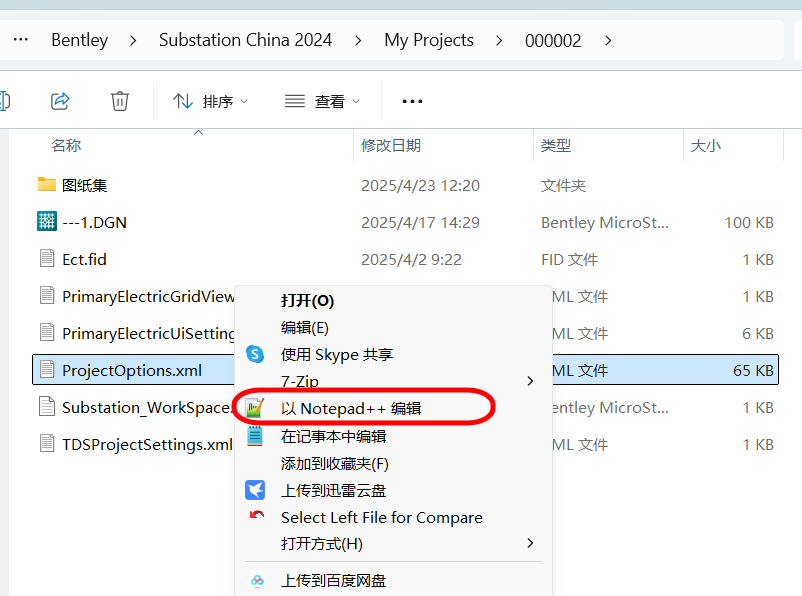802x596 pixels.
Task: Select PrimaryElectricUiSetting file name
Action: 148,334
